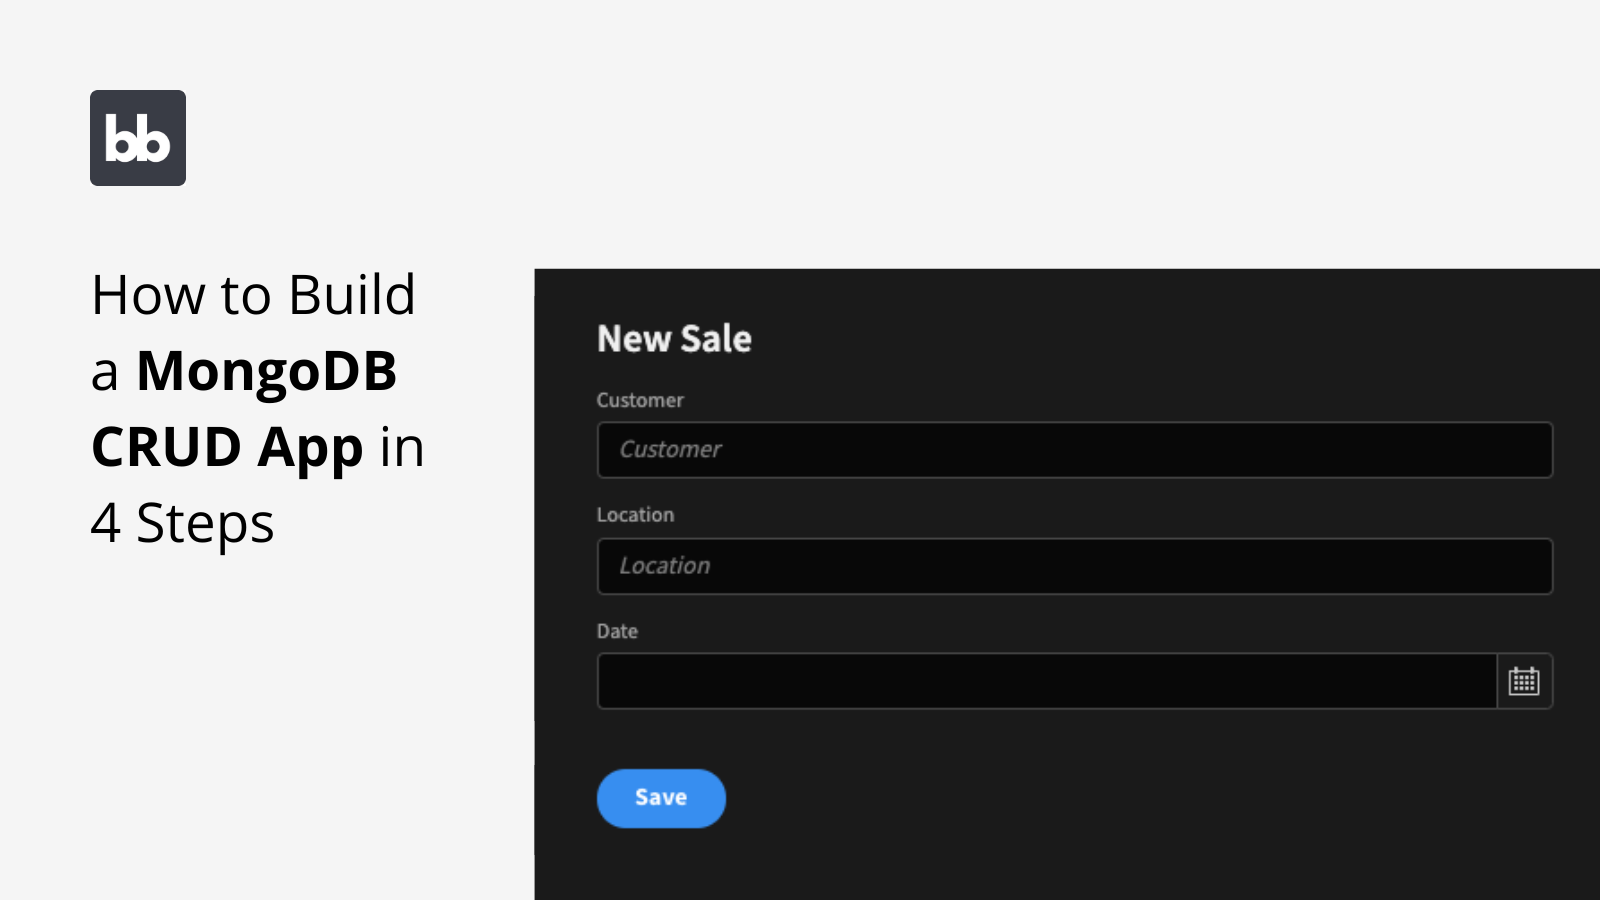Click the word "Build" in the title

click(x=351, y=296)
